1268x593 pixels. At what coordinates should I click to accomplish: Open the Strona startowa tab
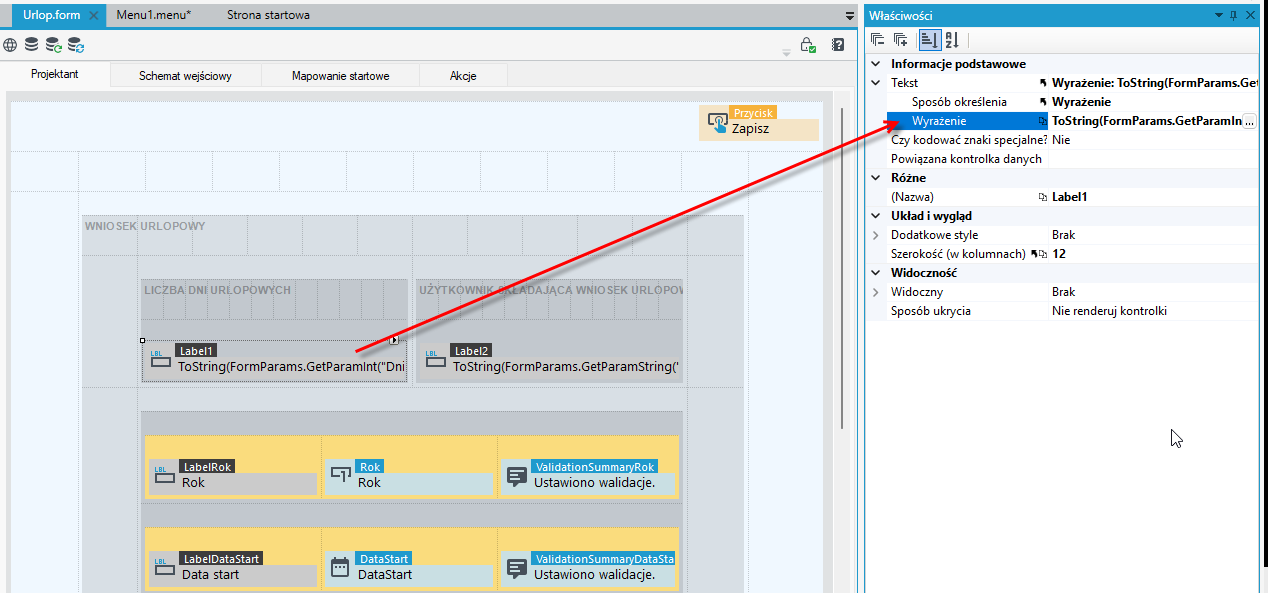coord(268,15)
